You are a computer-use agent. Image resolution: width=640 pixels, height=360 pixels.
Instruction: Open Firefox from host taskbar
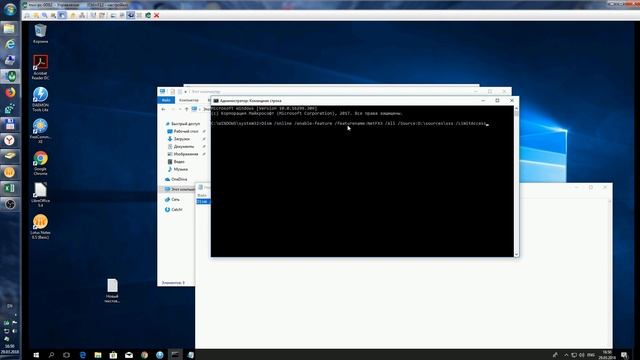click(10, 92)
